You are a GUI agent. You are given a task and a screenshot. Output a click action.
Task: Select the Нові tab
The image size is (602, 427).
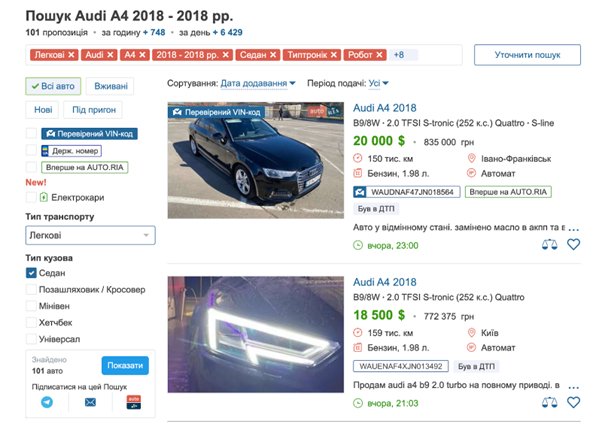(x=43, y=110)
